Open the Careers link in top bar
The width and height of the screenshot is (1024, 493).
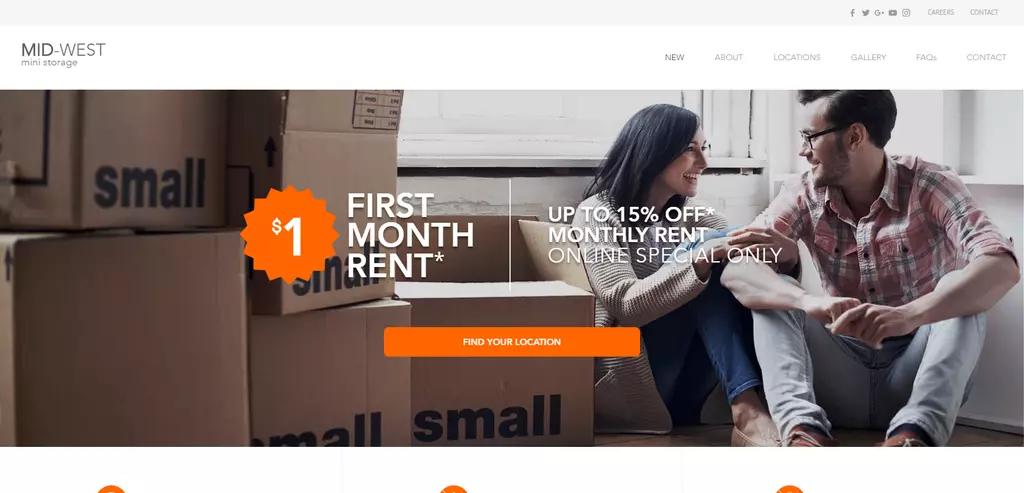tap(940, 12)
